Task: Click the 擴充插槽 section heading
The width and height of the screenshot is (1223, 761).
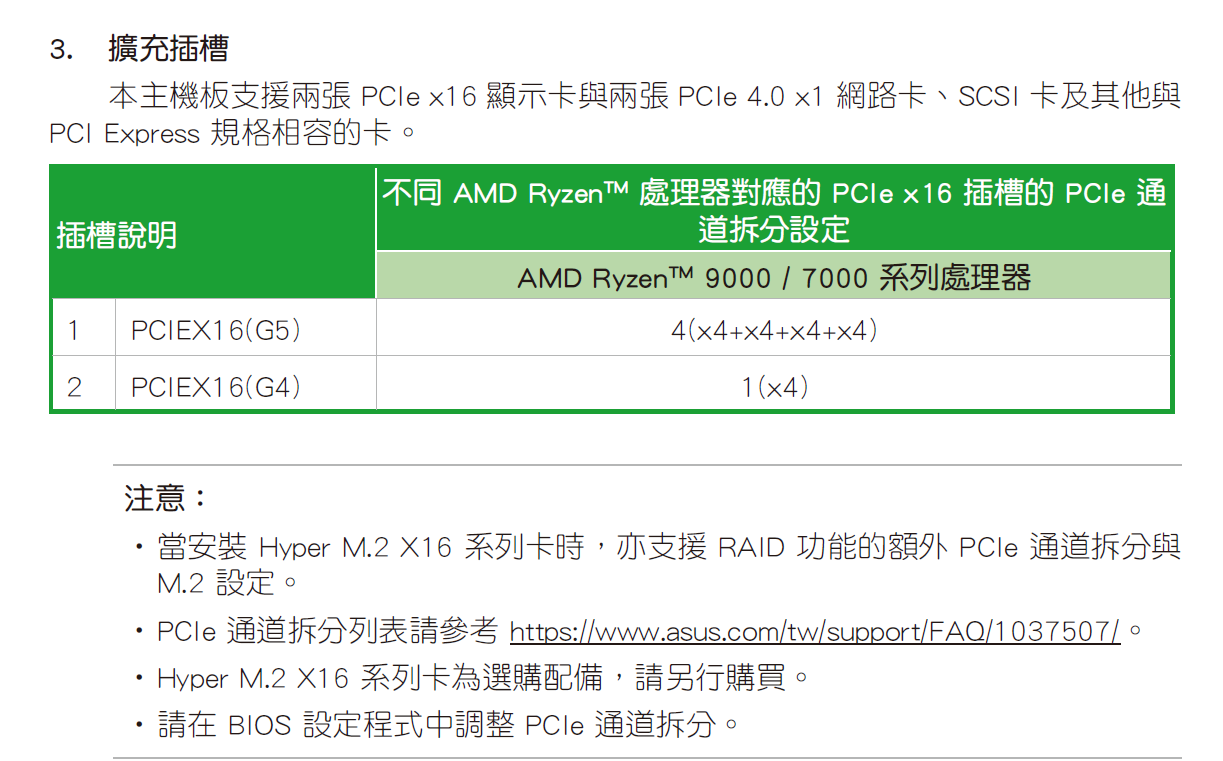Action: pyautogui.click(x=168, y=48)
